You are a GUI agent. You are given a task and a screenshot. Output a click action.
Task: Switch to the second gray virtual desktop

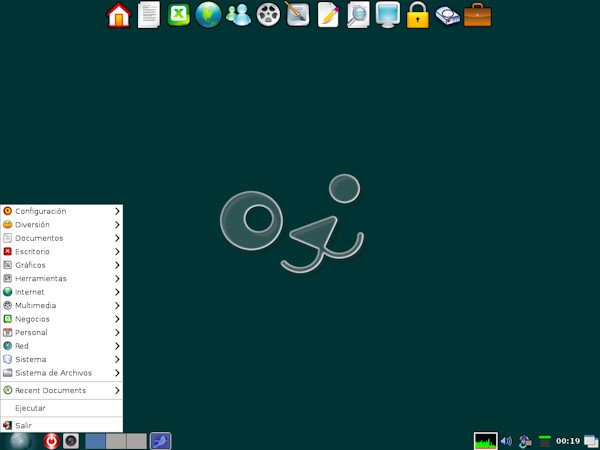coord(116,441)
